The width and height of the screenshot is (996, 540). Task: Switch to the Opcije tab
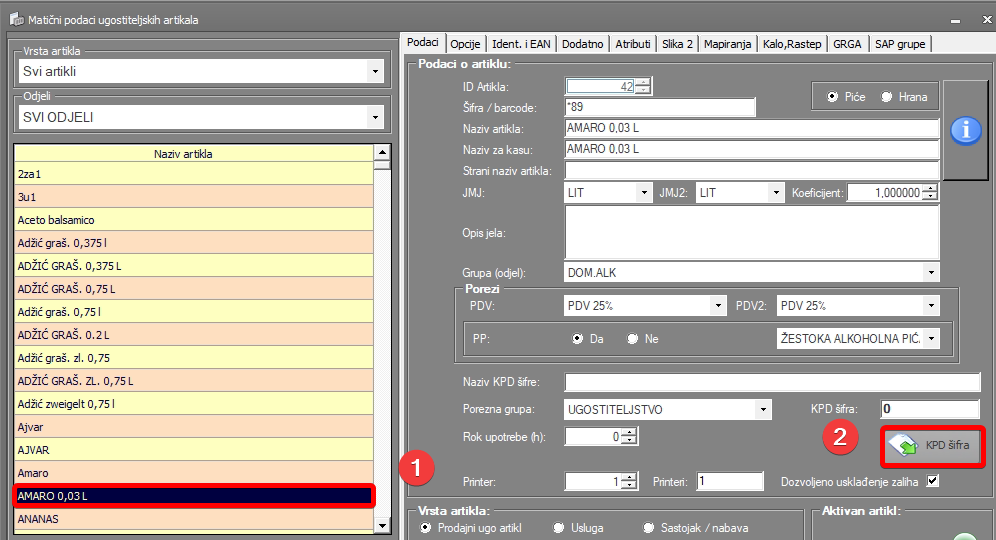[x=465, y=44]
